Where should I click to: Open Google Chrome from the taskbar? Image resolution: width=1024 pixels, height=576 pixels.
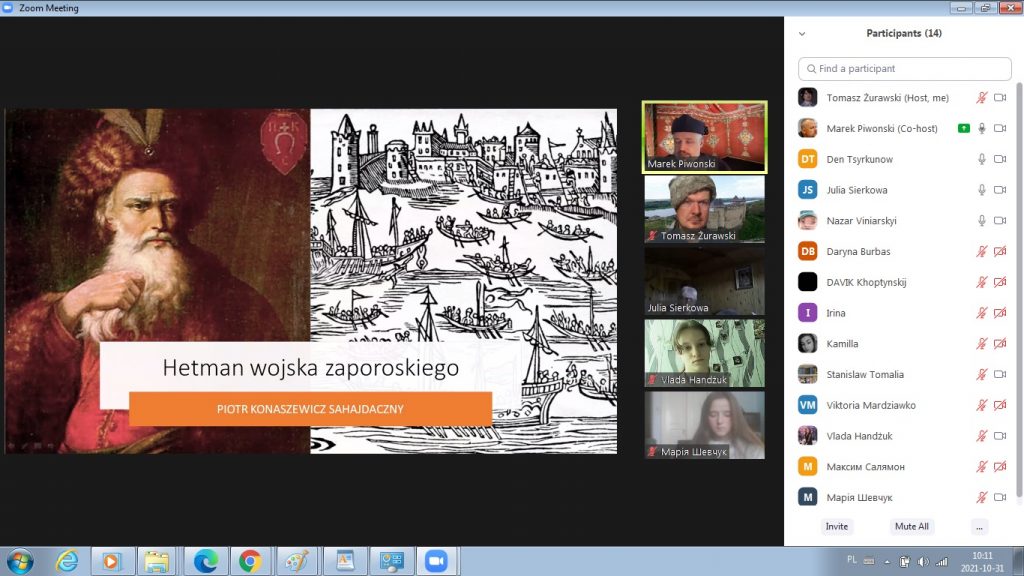click(x=248, y=560)
